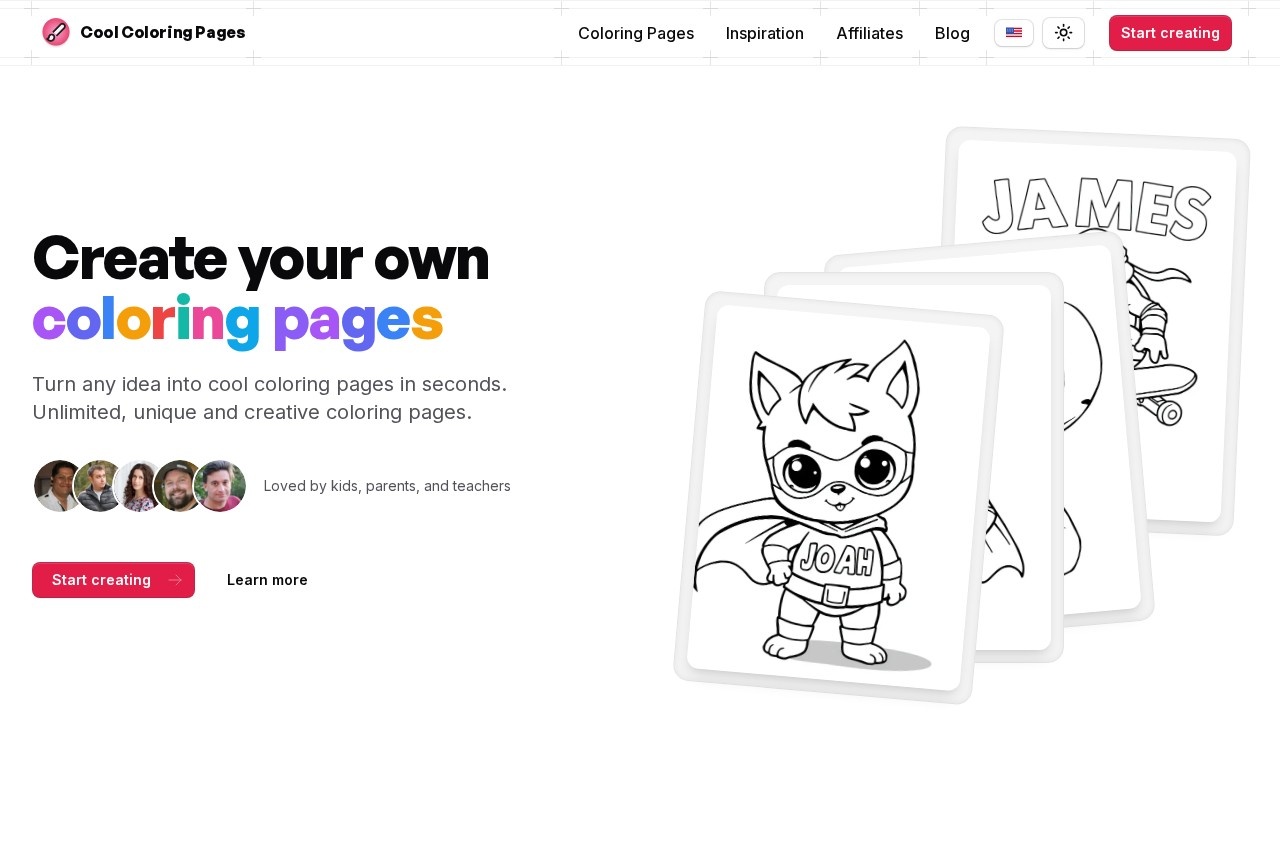This screenshot has width=1280, height=853.
Task: Go to the Inspiration nav link
Action: point(764,33)
